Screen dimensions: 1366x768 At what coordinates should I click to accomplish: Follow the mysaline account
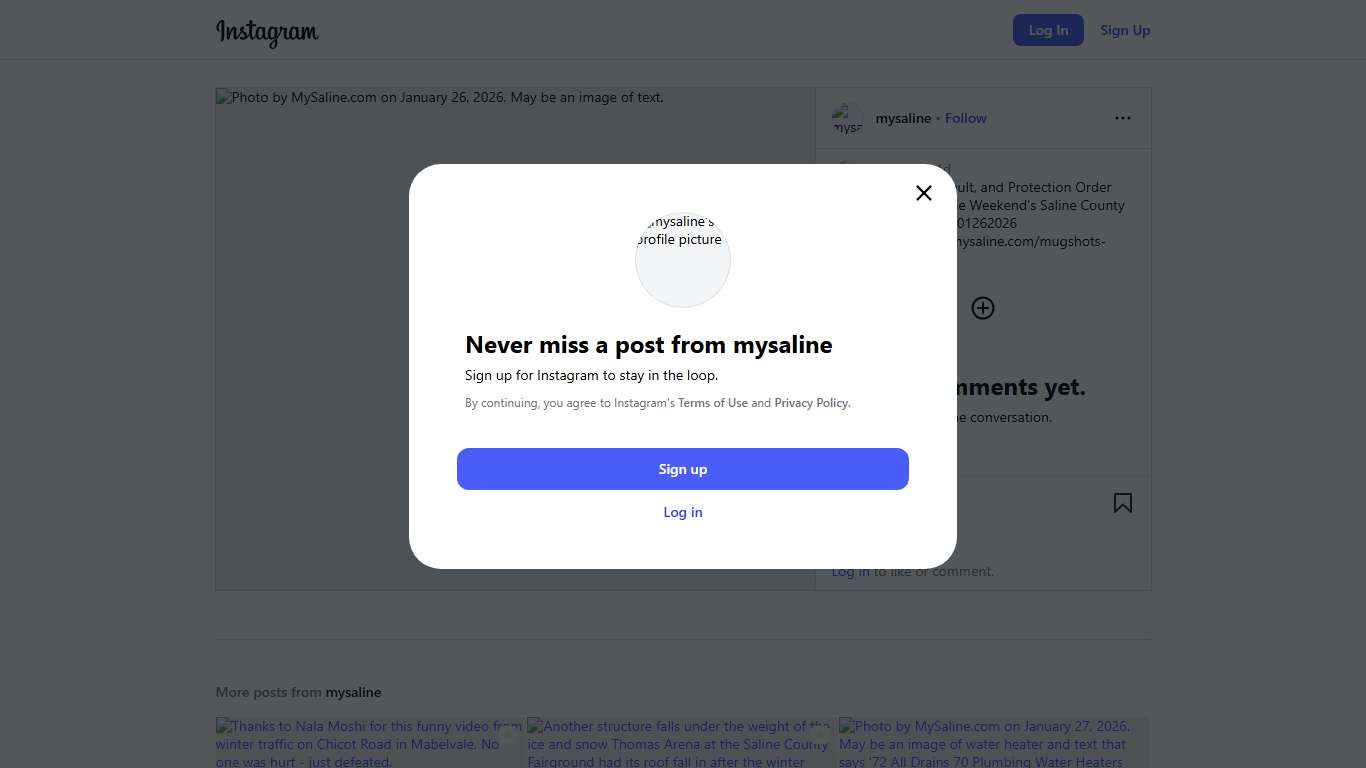pyautogui.click(x=966, y=118)
